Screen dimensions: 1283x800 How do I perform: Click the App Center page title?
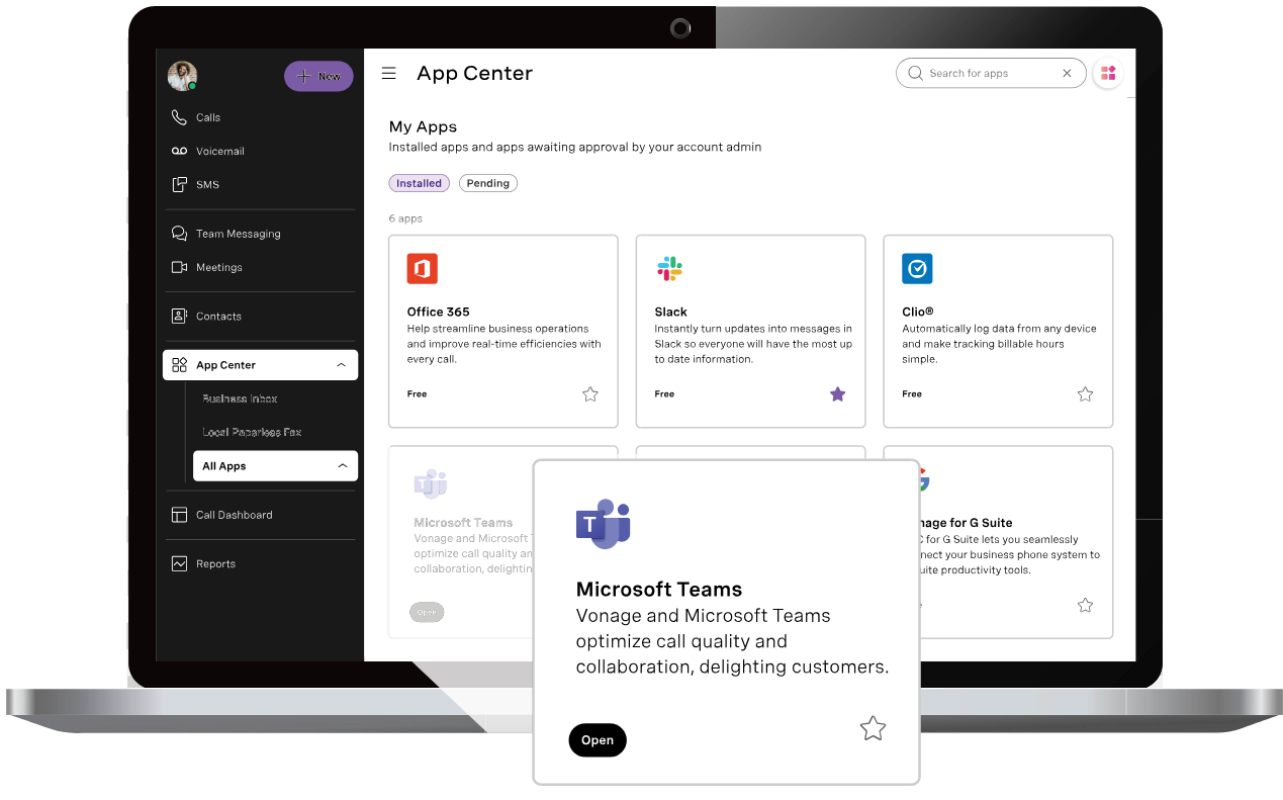[475, 73]
